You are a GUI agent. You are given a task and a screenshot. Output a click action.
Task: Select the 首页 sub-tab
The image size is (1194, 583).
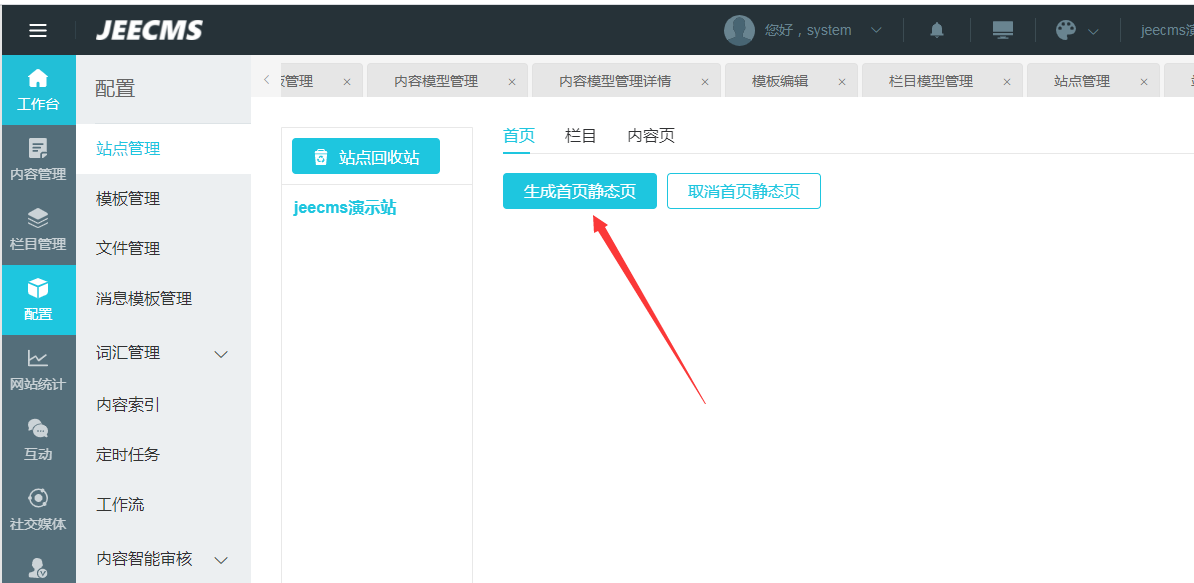point(519,136)
